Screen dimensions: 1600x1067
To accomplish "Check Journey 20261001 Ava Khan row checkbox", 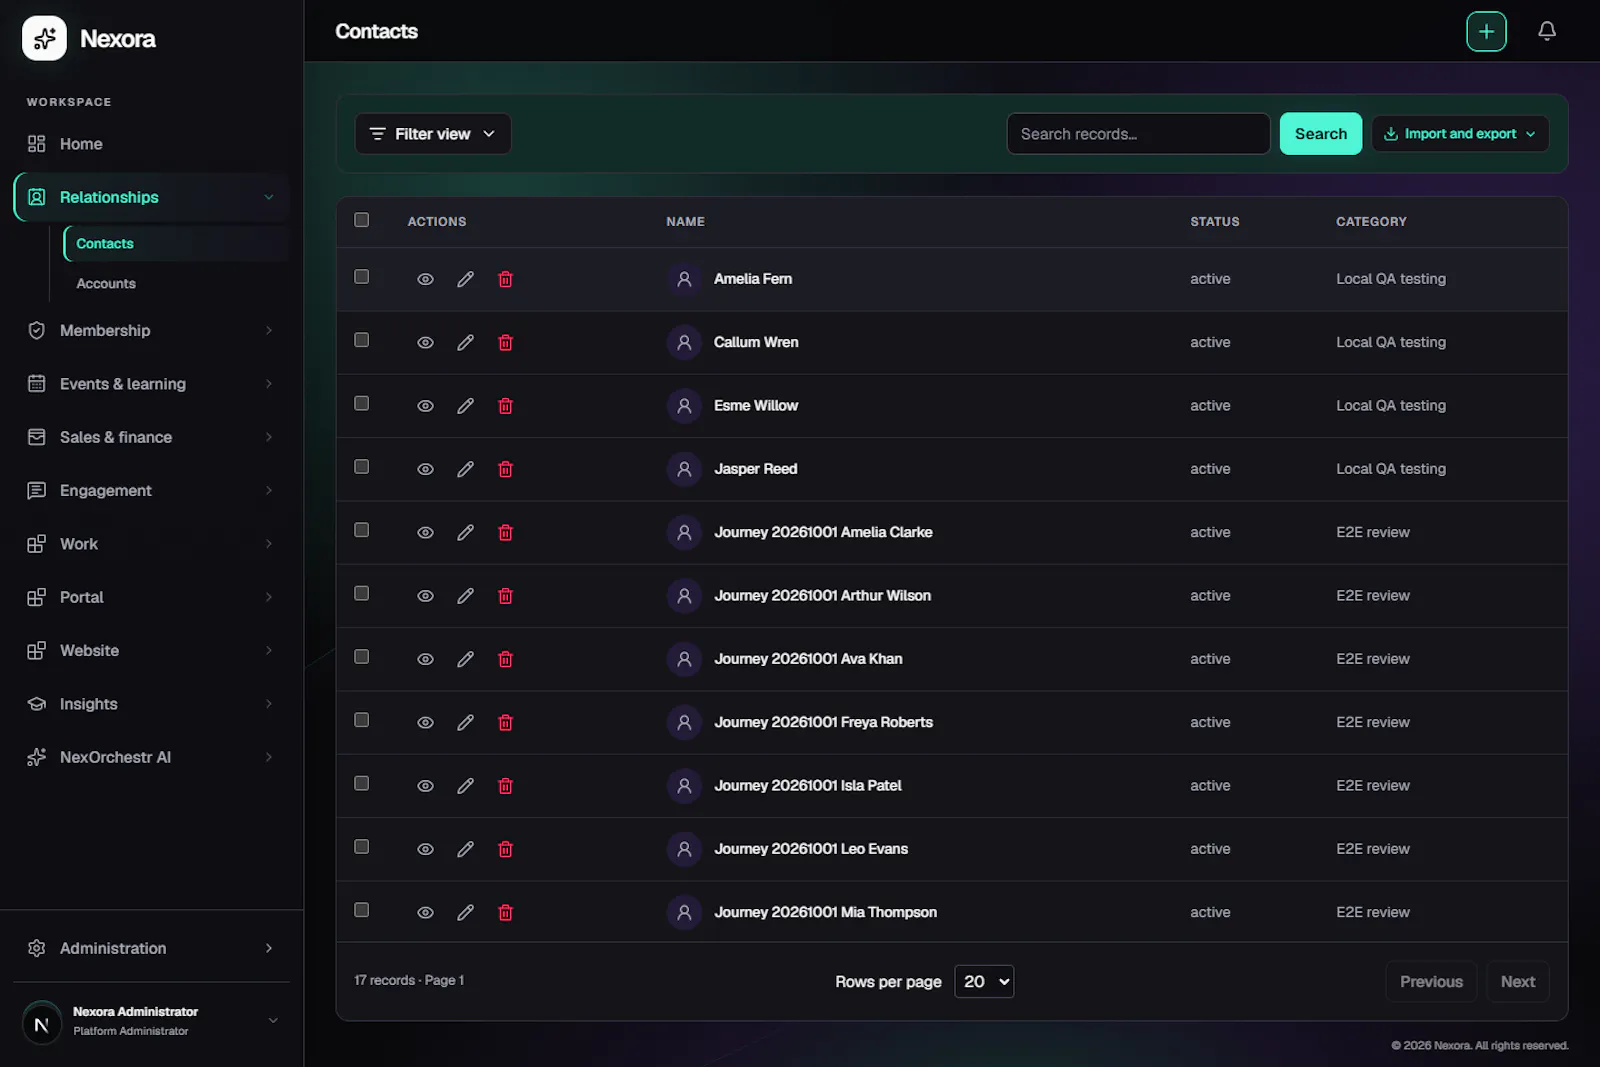I will 361,657.
